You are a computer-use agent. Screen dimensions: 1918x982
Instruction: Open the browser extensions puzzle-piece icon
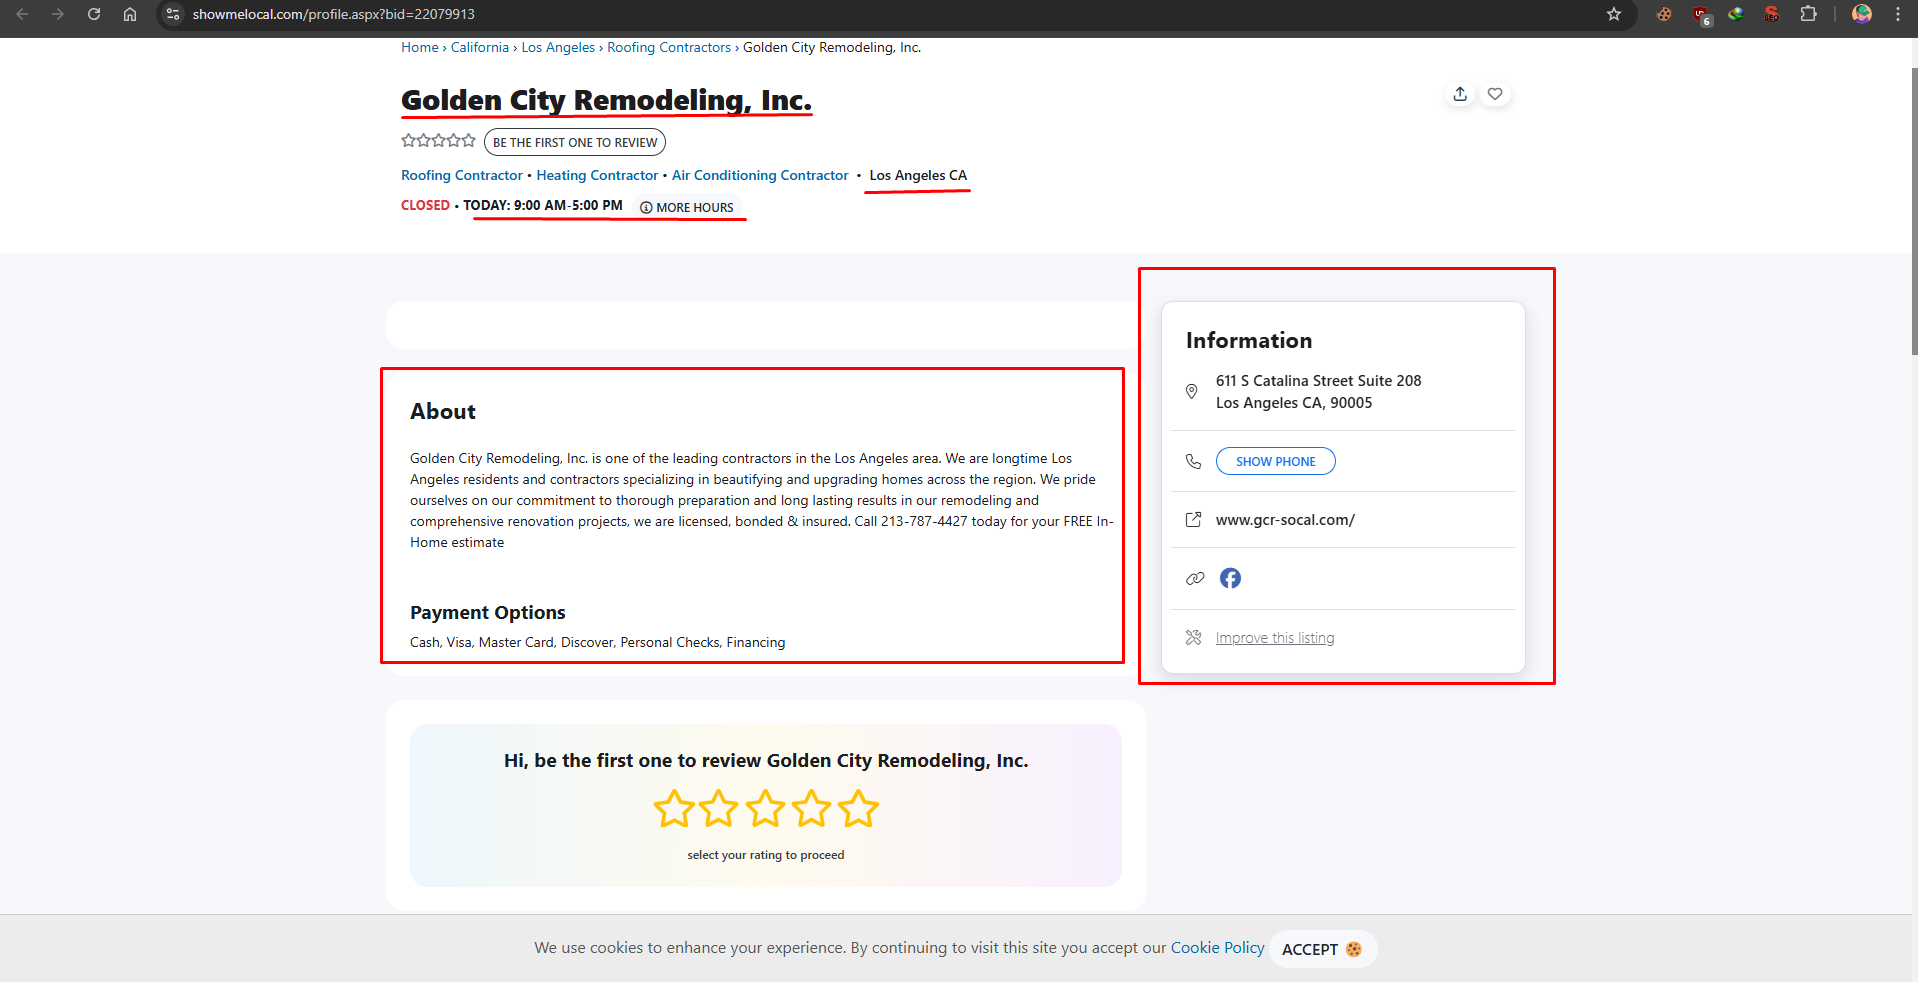[1809, 14]
